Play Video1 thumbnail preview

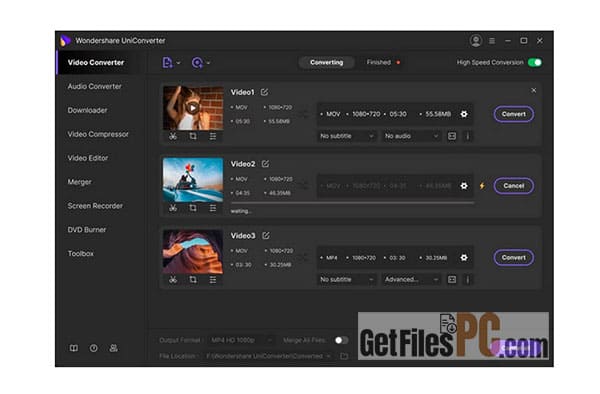click(193, 108)
